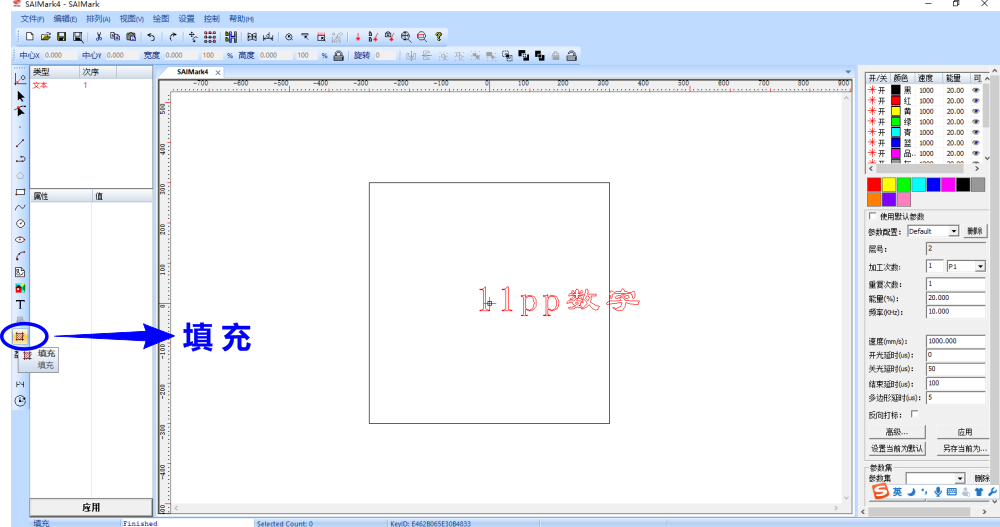Click the Cut scissors icon
Screen dimensions: 1000x527
click(99, 36)
